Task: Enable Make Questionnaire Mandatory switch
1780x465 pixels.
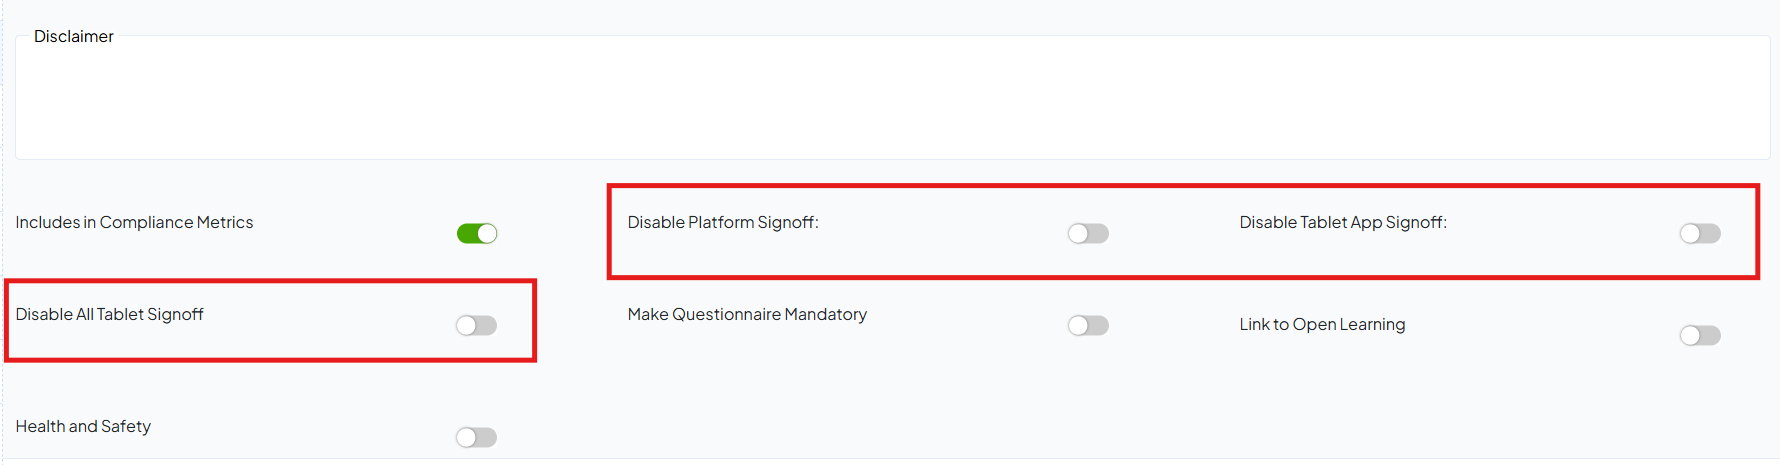Action: (1088, 325)
